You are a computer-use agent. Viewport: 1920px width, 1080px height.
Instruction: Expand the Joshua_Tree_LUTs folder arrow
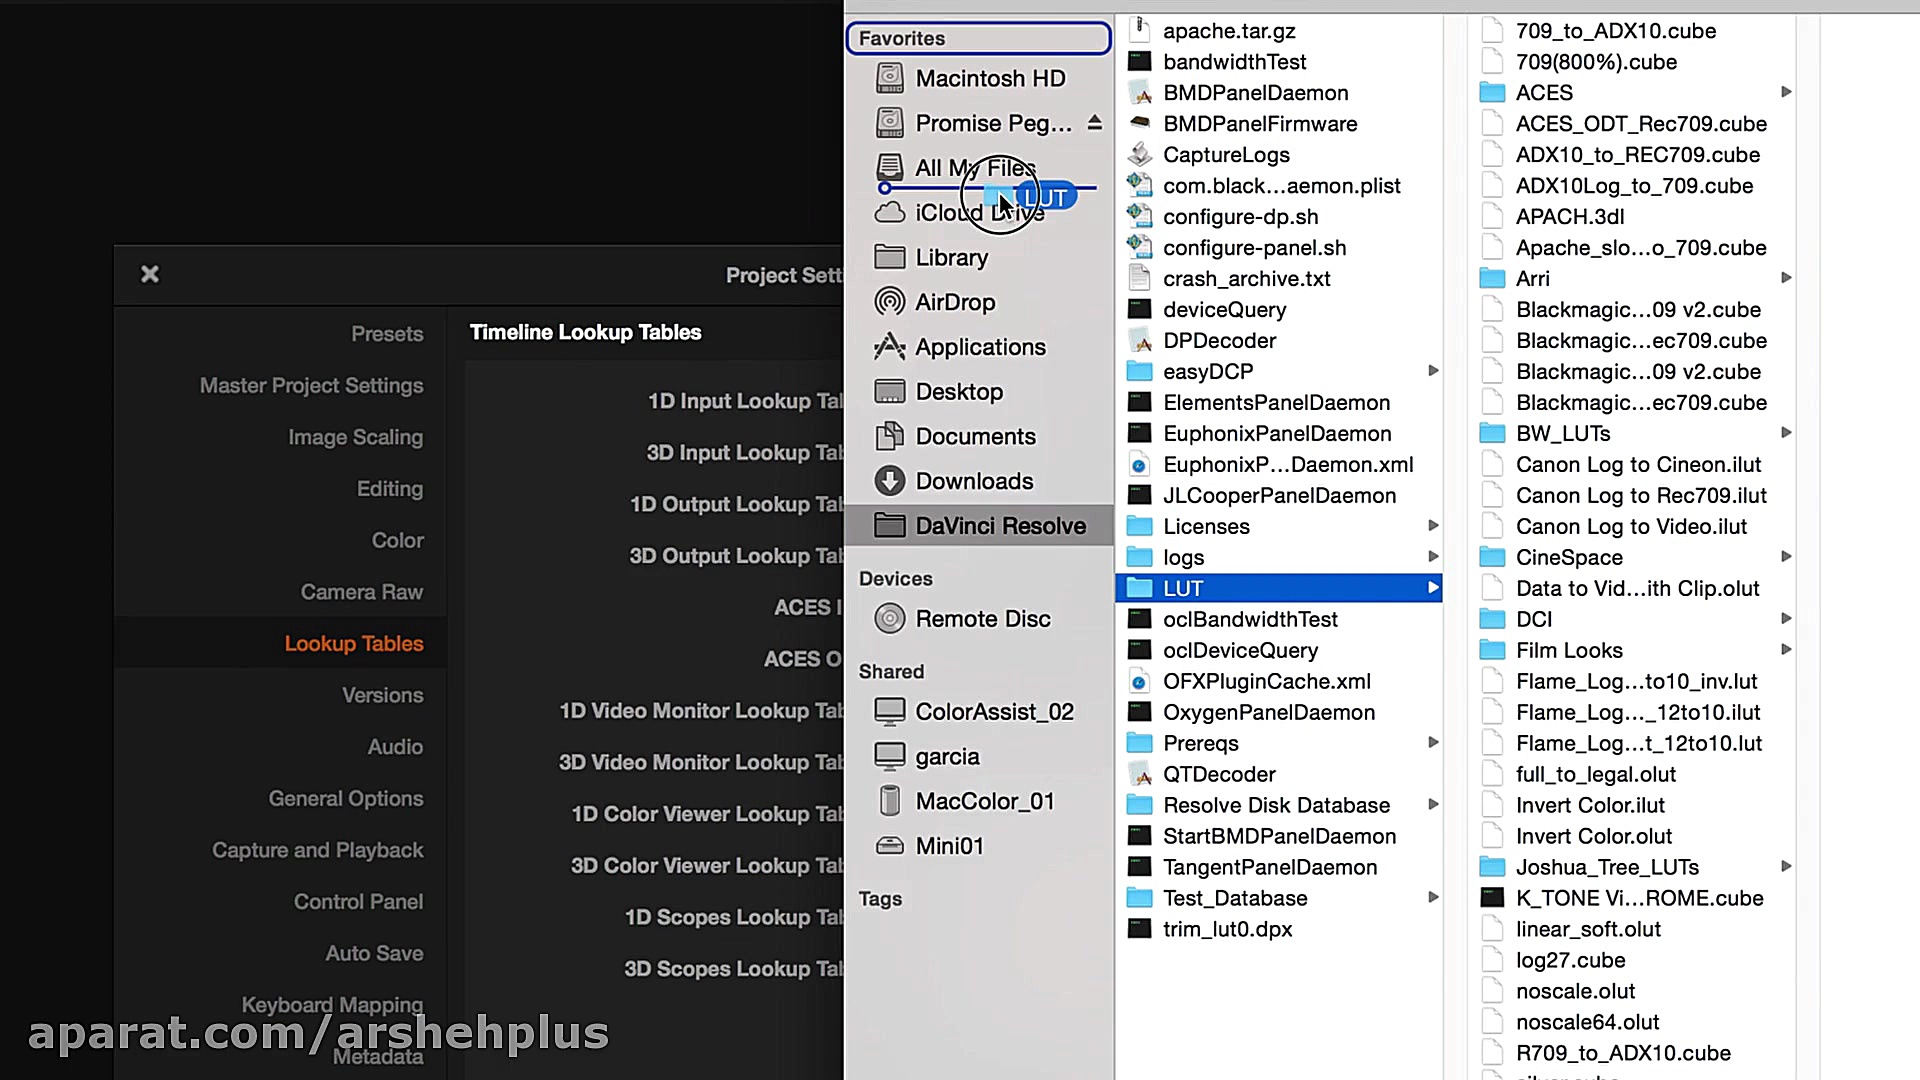pyautogui.click(x=1786, y=867)
